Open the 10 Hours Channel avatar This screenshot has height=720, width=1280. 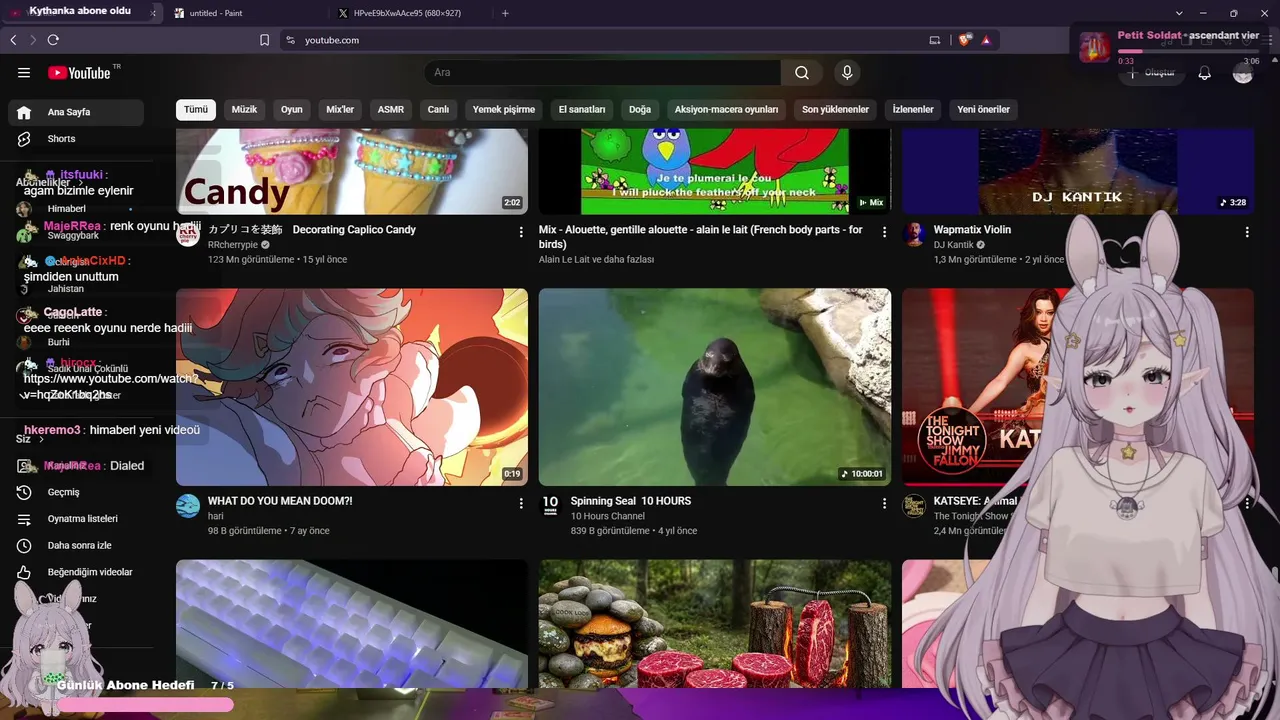(x=551, y=506)
